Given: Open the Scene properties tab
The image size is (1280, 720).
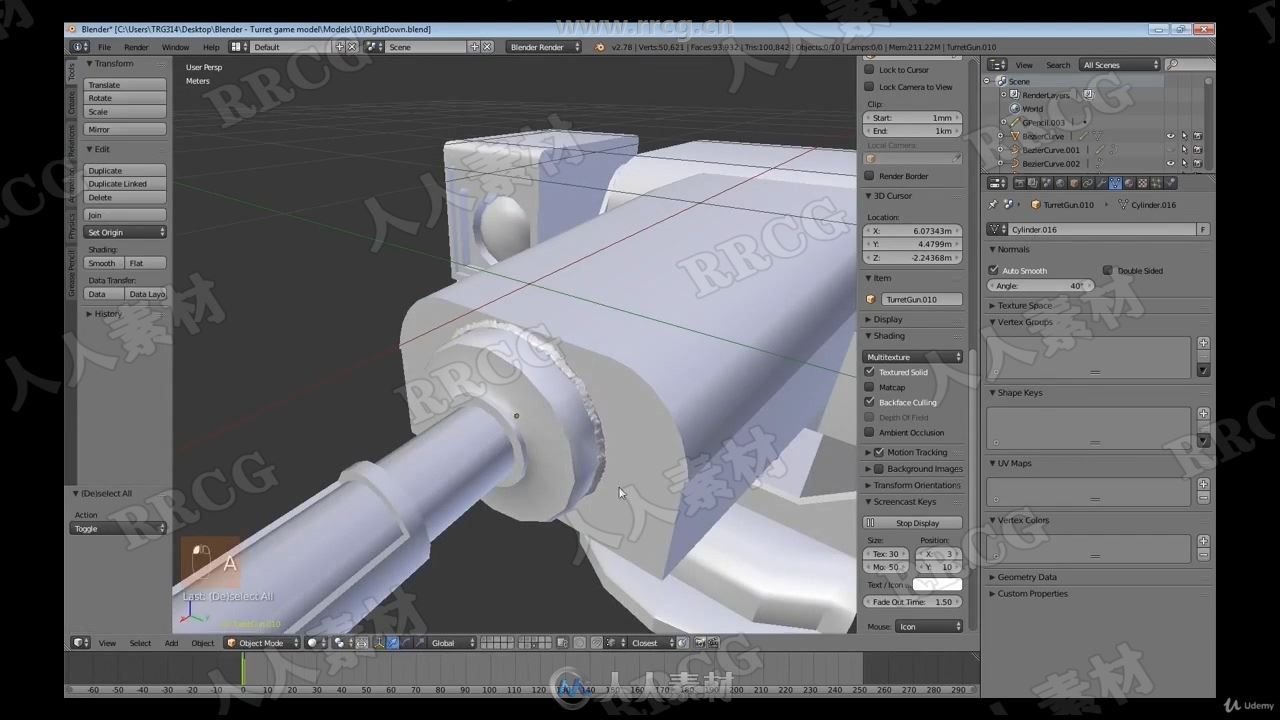Looking at the screenshot, I should pos(1047,183).
